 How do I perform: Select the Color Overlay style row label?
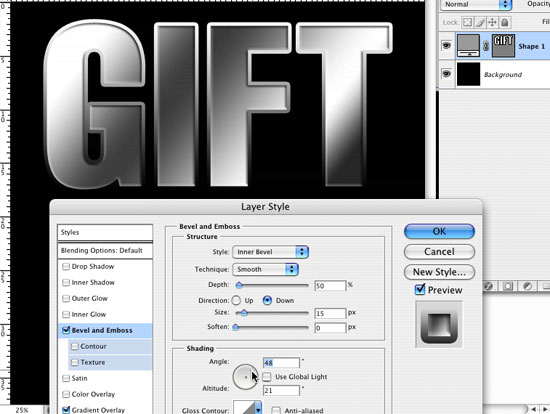(93, 394)
